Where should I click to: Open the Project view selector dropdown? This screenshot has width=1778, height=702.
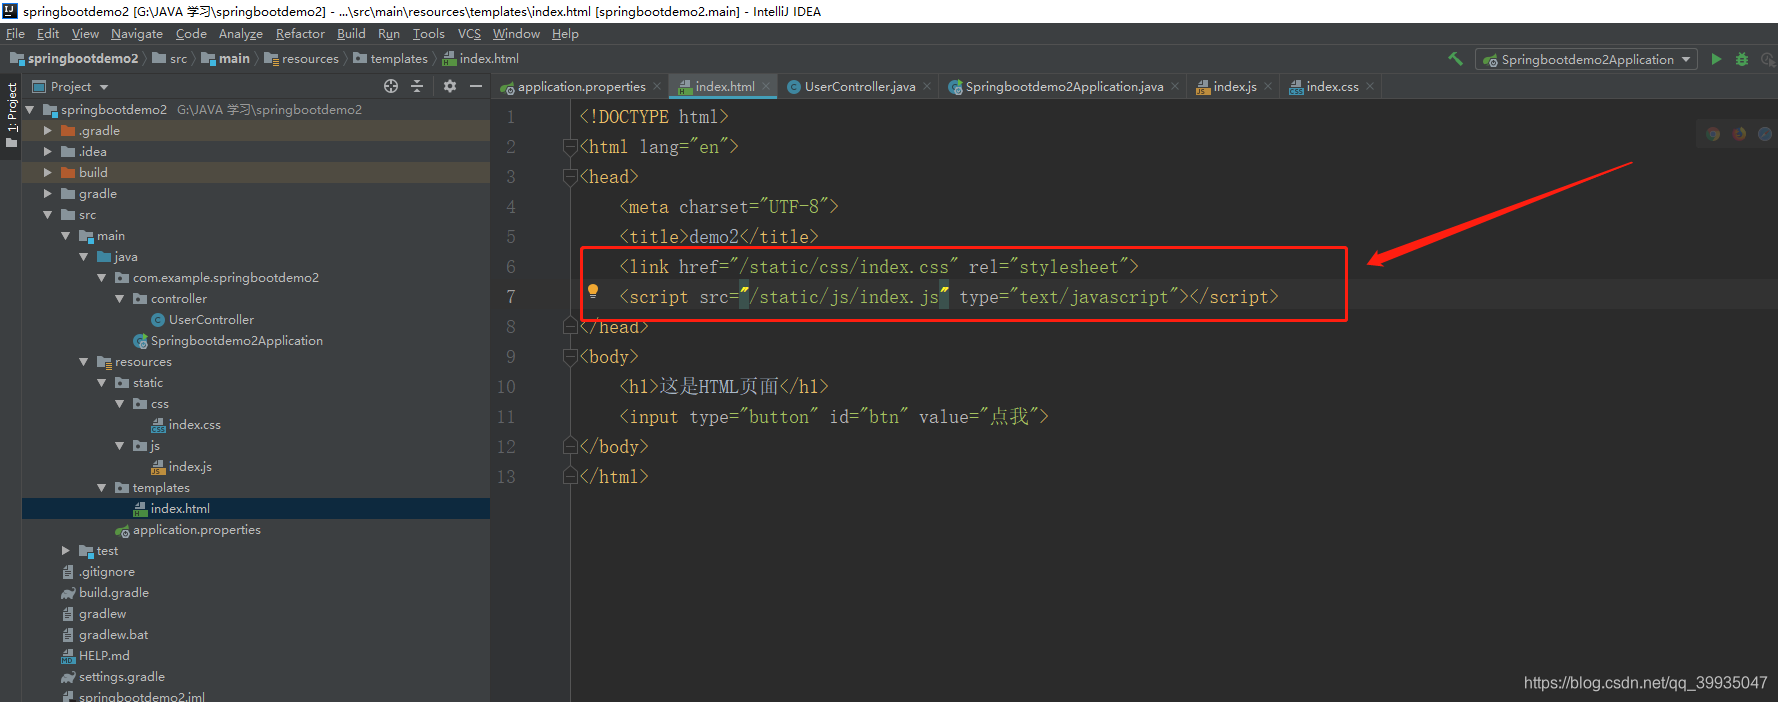[x=70, y=87]
